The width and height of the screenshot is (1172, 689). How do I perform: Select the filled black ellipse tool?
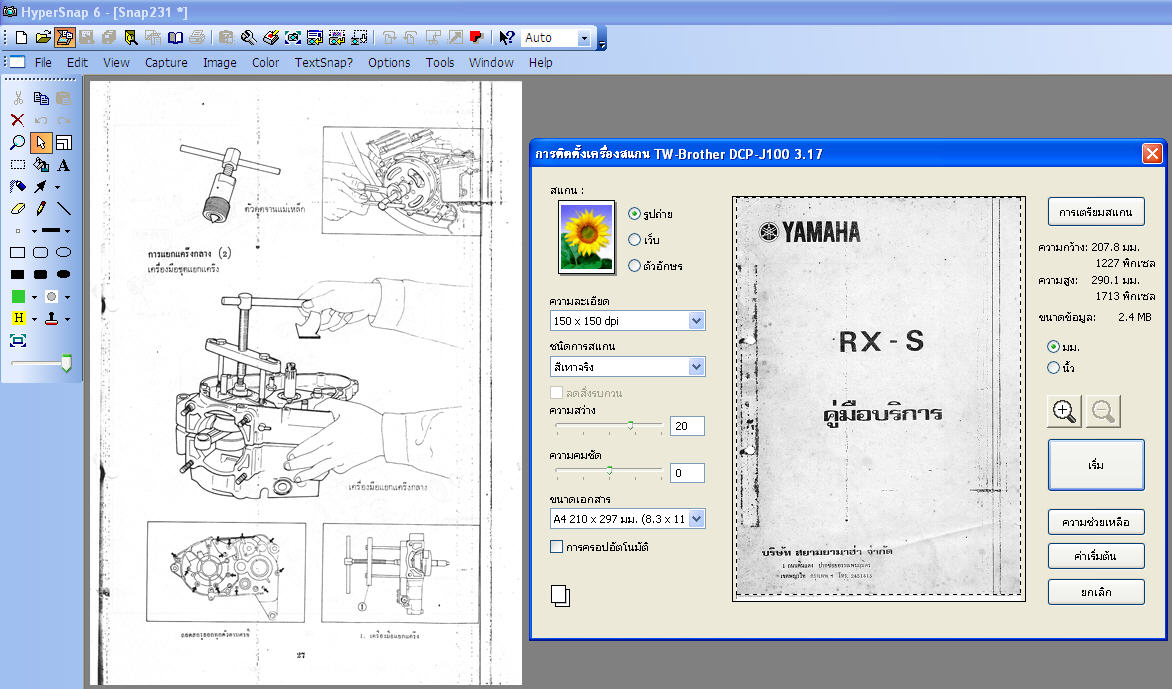64,274
